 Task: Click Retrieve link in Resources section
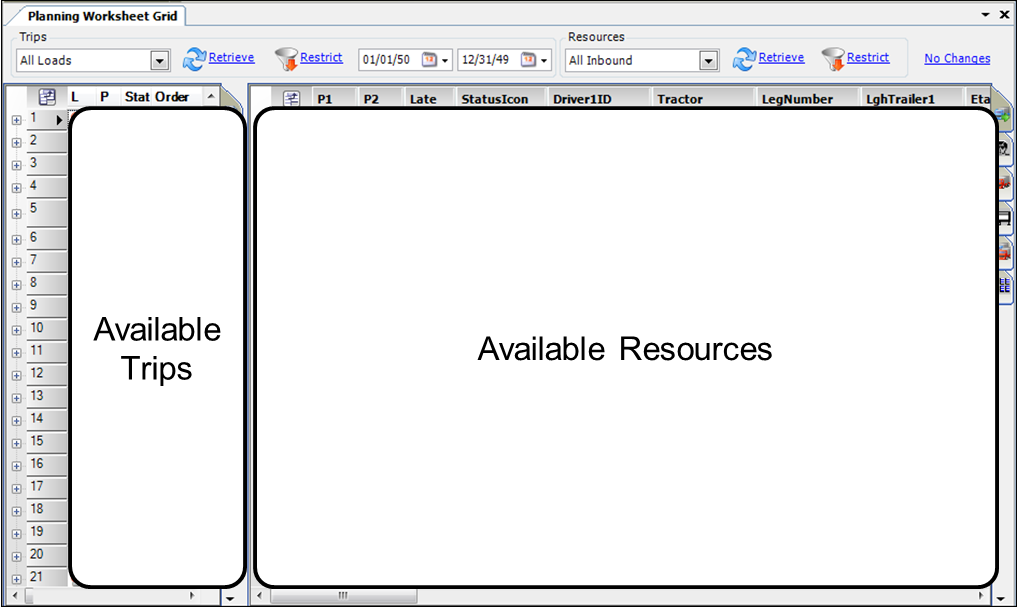click(x=782, y=57)
